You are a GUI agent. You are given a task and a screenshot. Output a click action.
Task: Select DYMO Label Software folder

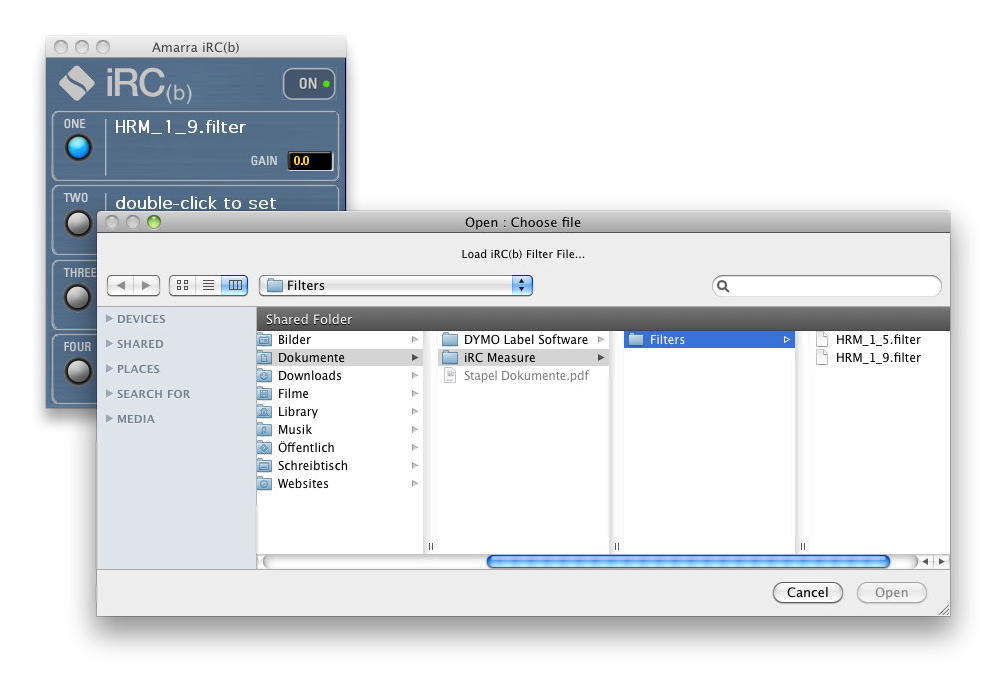point(523,340)
